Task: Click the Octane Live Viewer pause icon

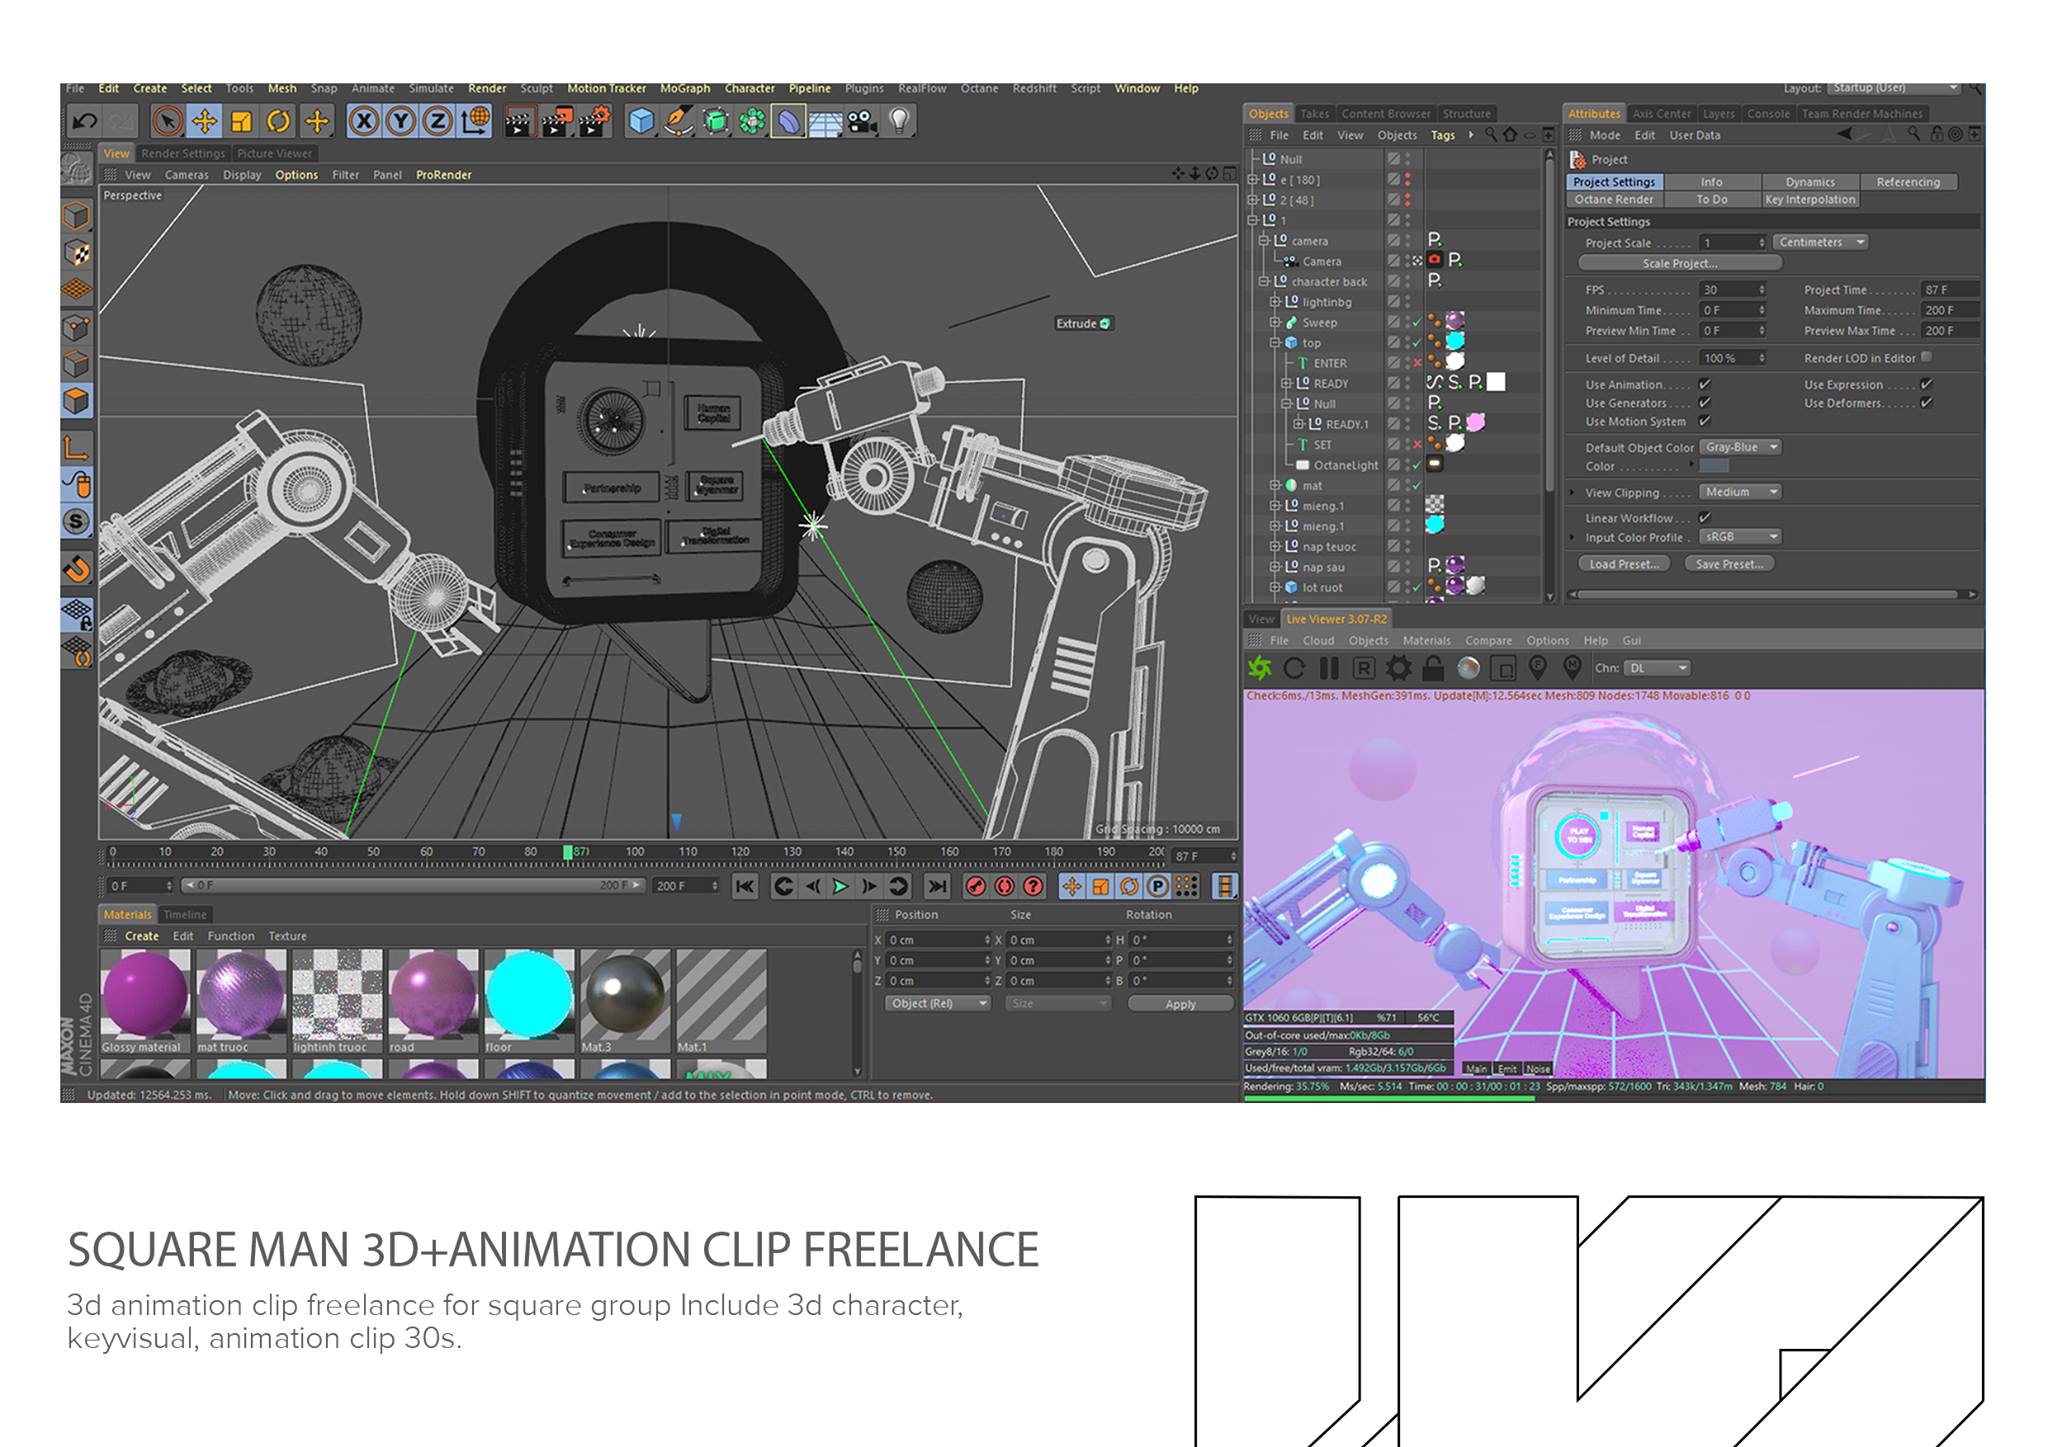Action: [1329, 668]
